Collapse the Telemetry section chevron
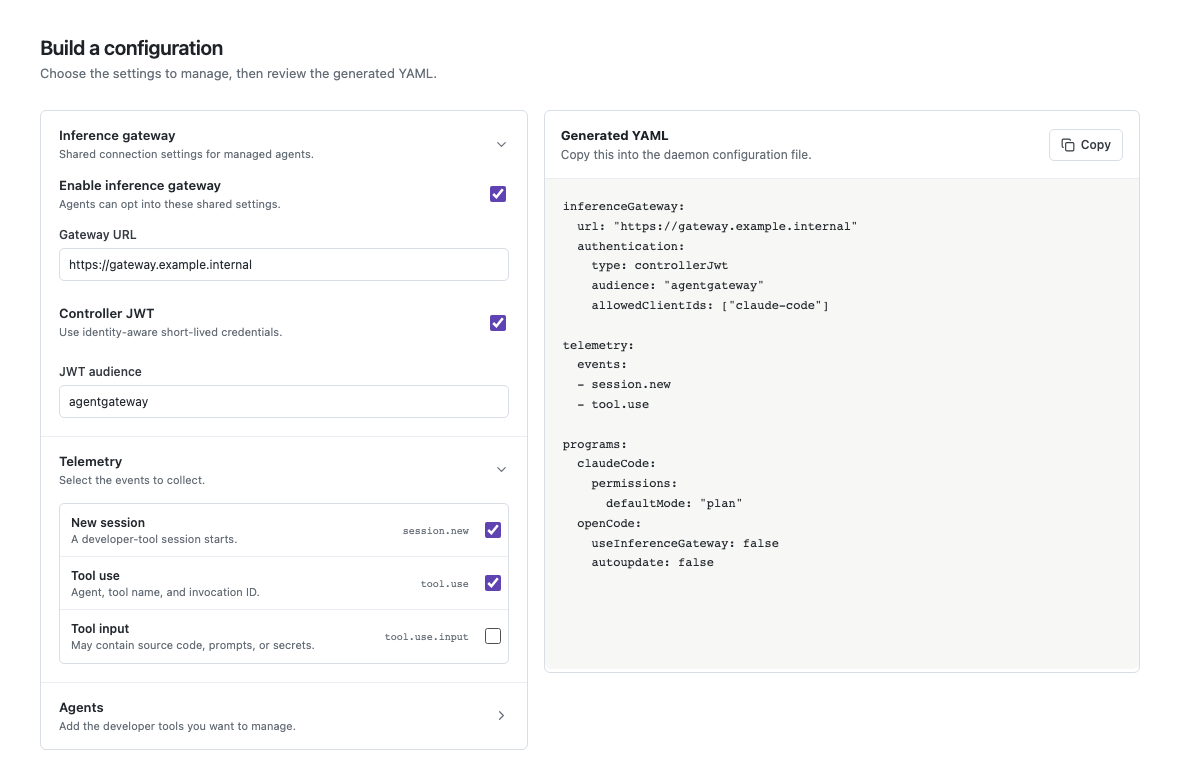The width and height of the screenshot is (1180, 769). (x=501, y=470)
